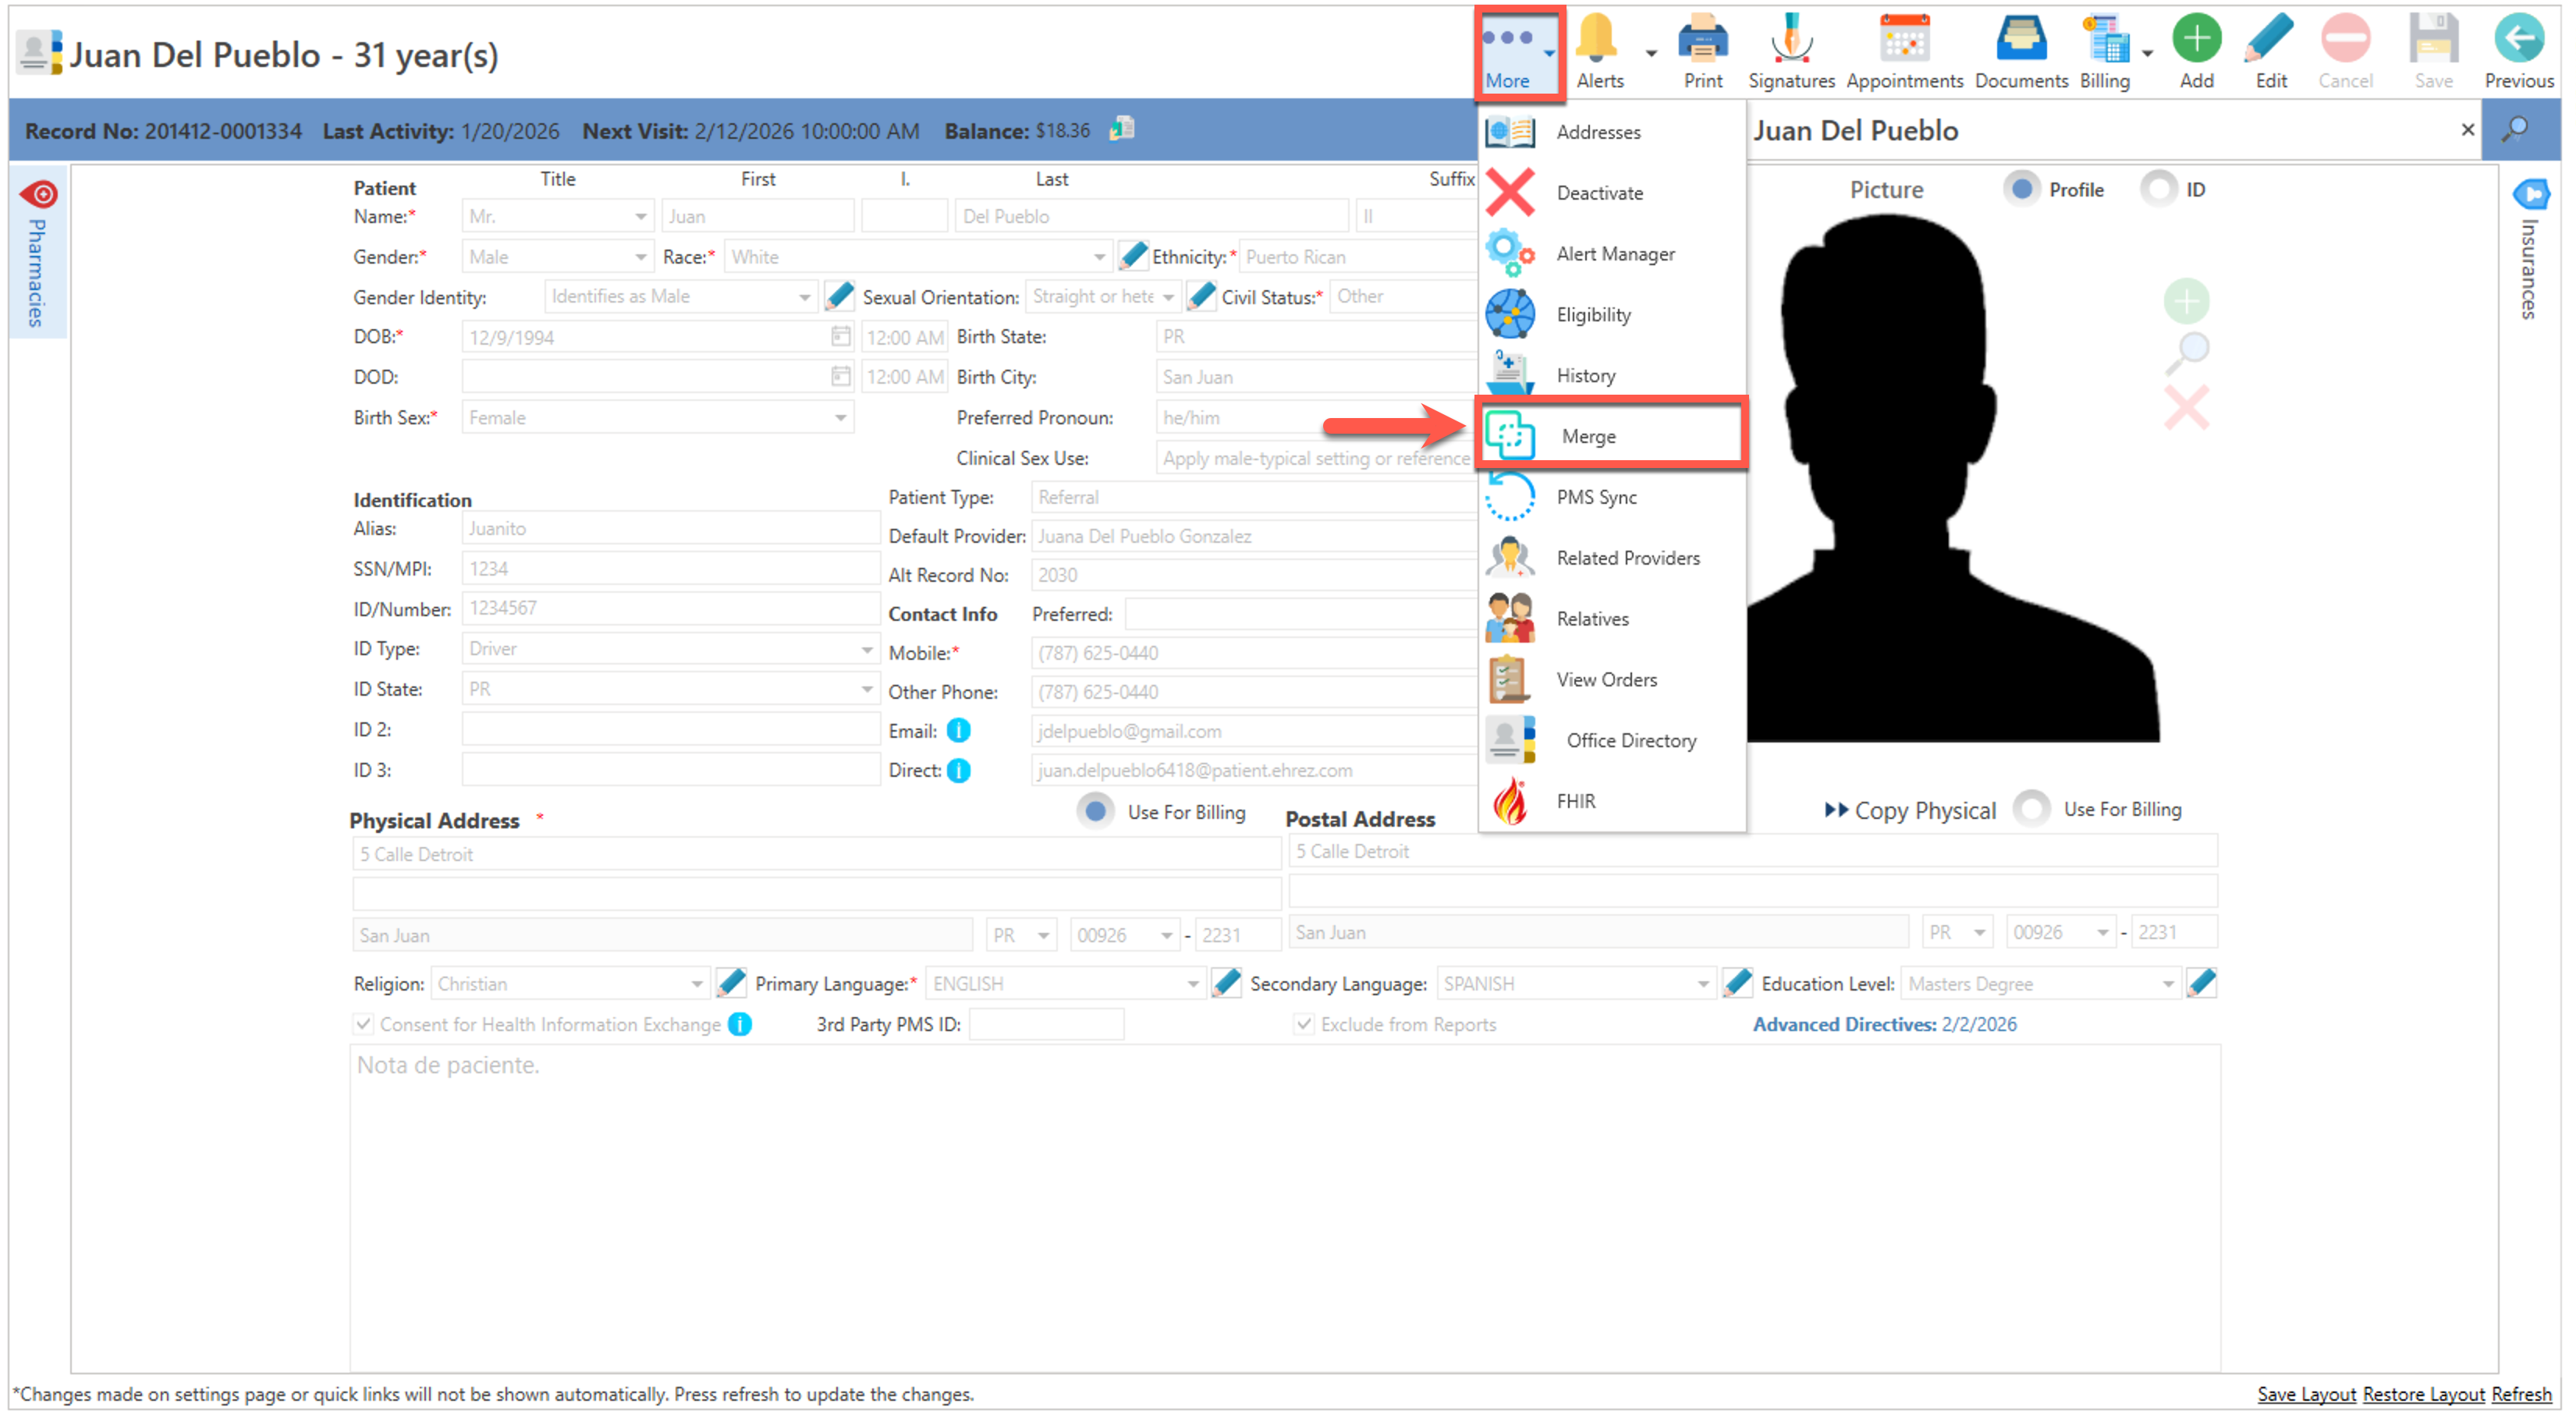
Task: Expand the Education Level dropdown
Action: click(x=2166, y=984)
